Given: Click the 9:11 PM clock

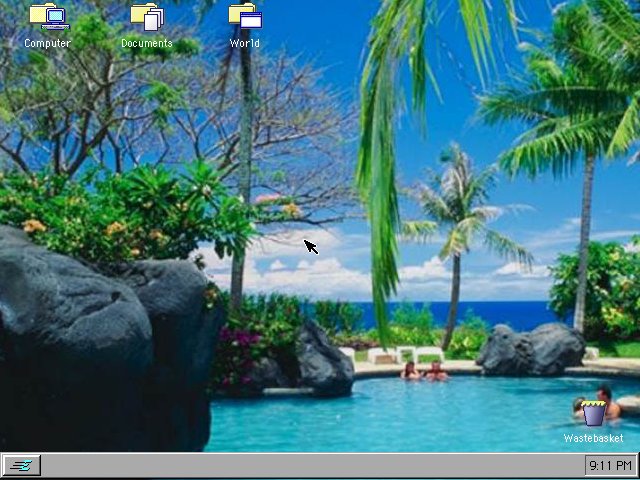Looking at the screenshot, I should click(x=610, y=465).
